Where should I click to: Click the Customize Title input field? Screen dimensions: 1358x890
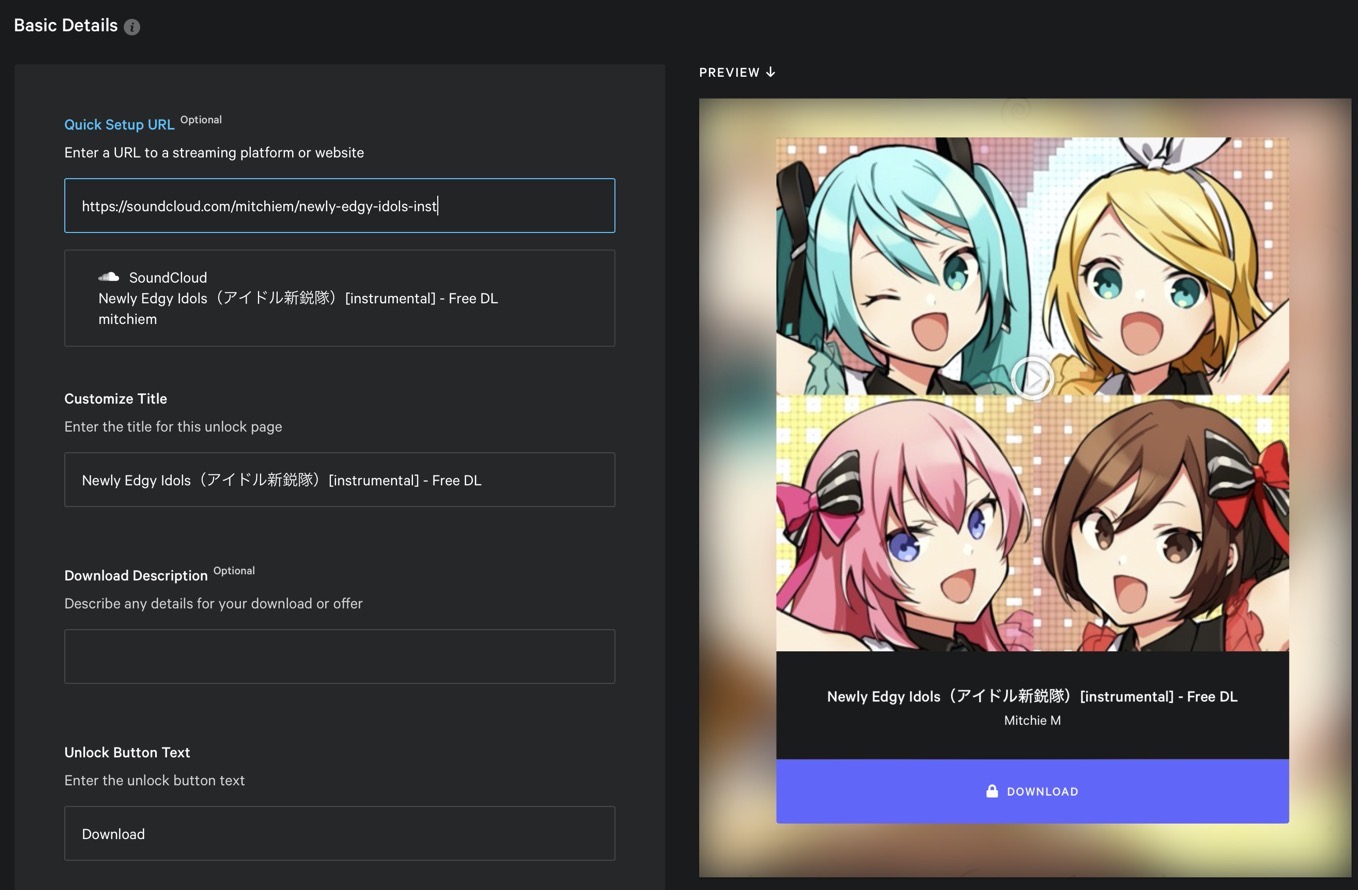coord(340,480)
